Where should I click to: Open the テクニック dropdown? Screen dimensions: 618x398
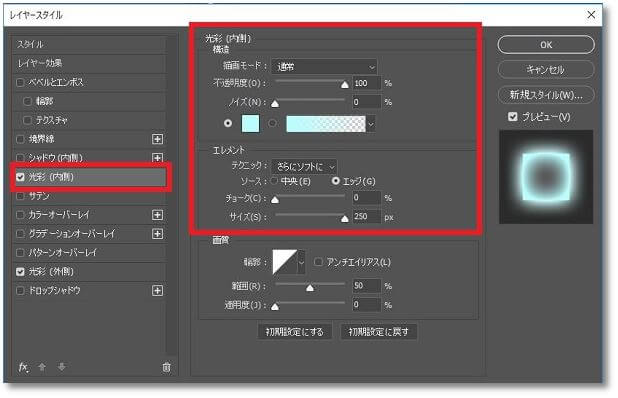point(304,167)
